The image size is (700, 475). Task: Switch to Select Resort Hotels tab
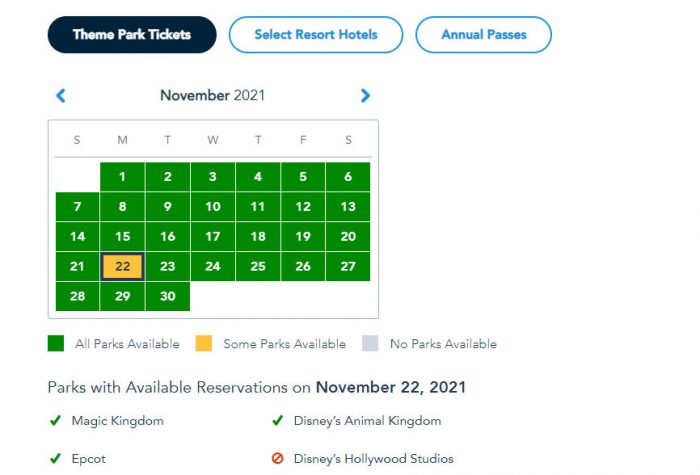tap(316, 35)
